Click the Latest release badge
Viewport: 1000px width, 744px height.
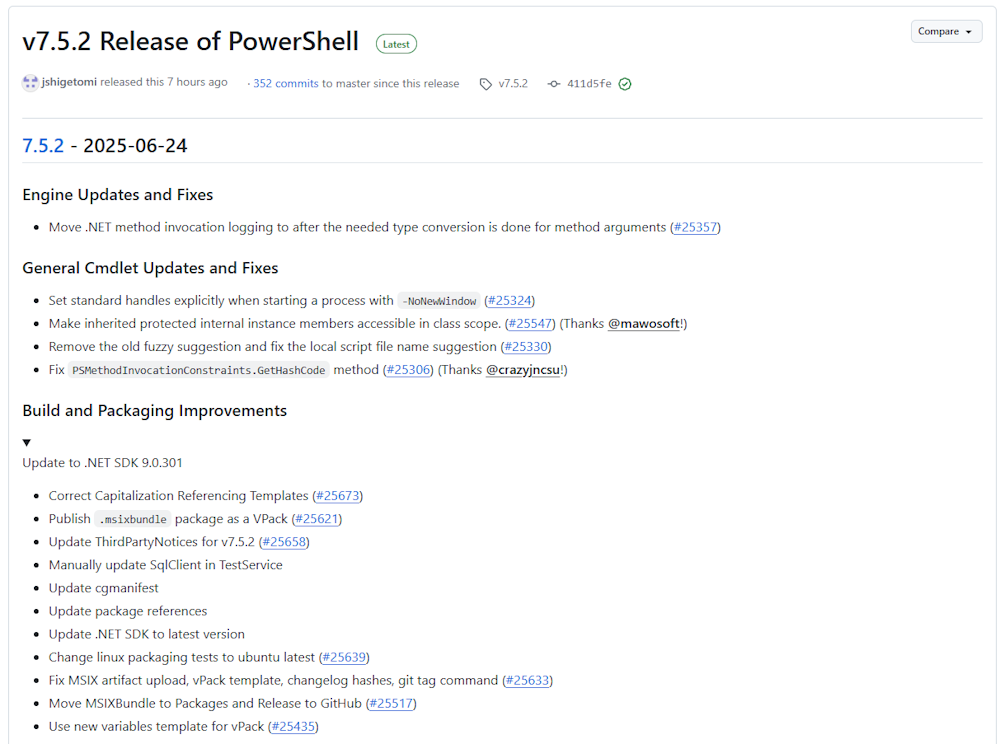(x=396, y=44)
